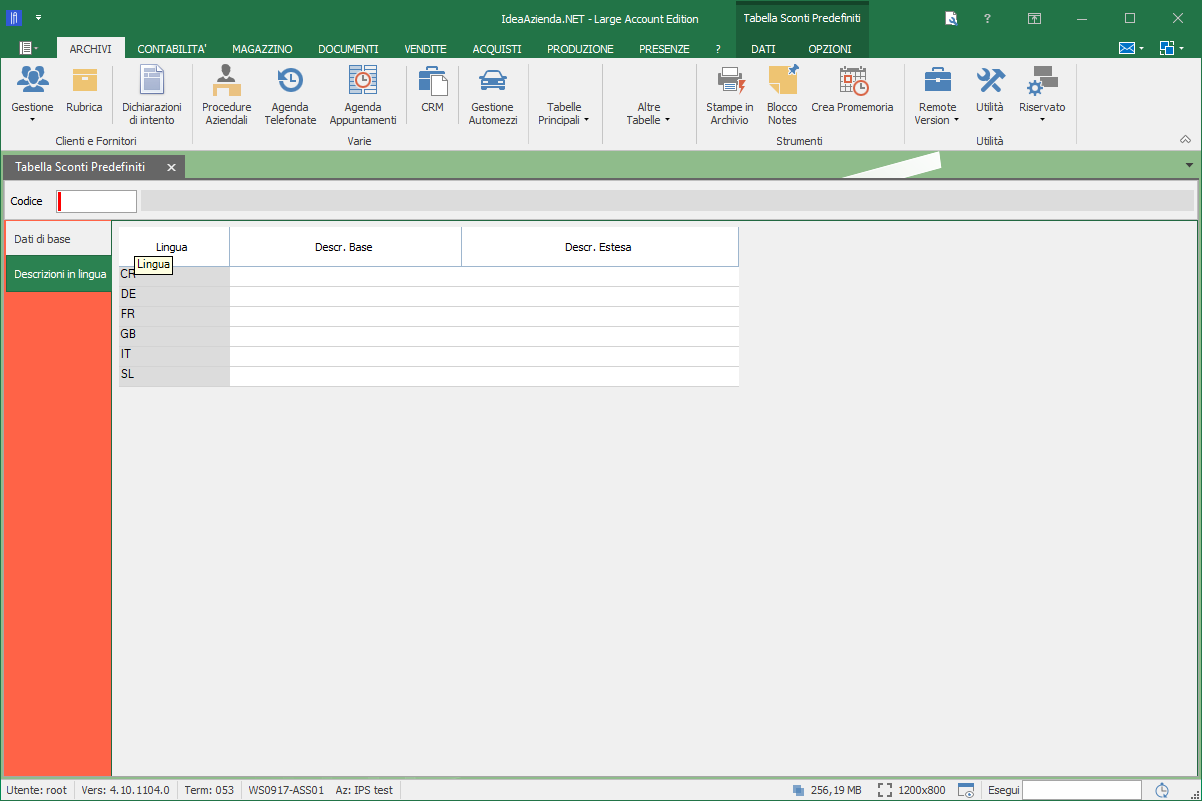Open Agenda Appuntamenti
The height and width of the screenshot is (801, 1202).
point(363,96)
